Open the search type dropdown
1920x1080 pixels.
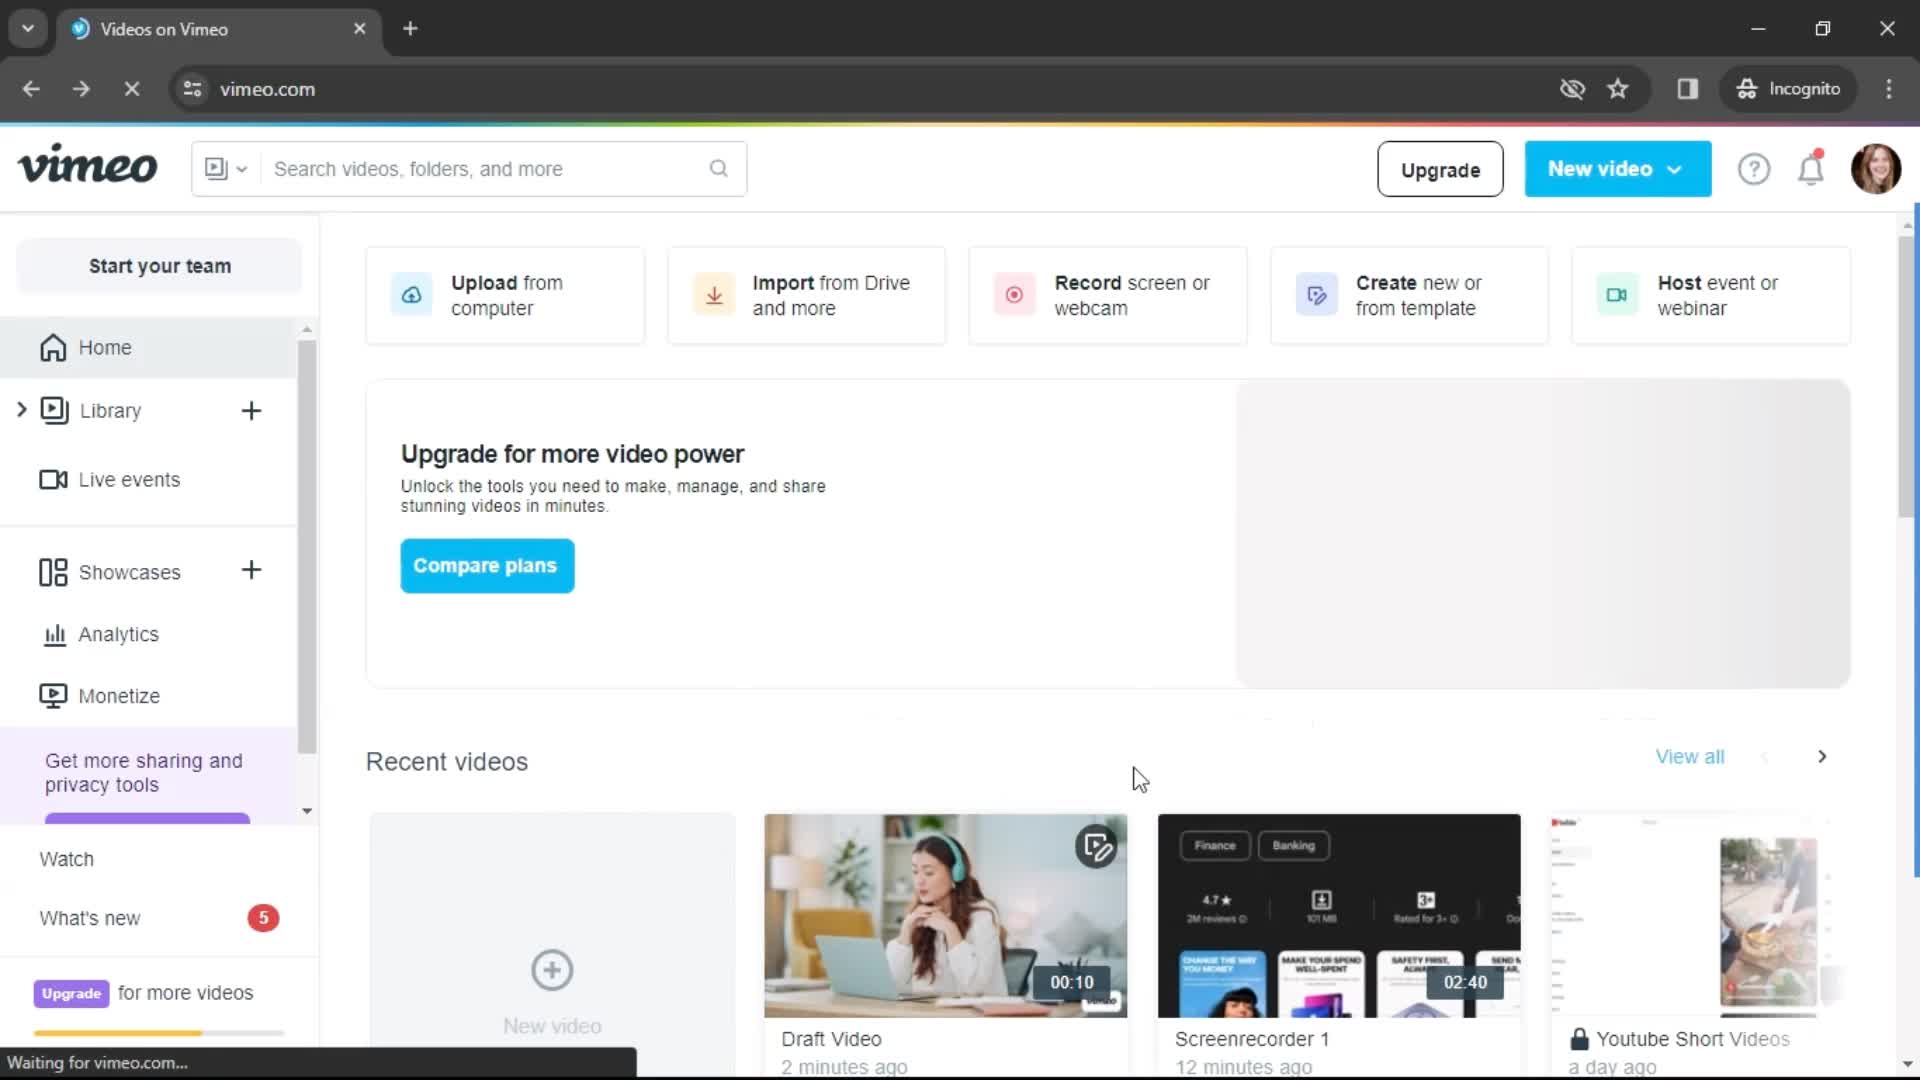pyautogui.click(x=226, y=169)
